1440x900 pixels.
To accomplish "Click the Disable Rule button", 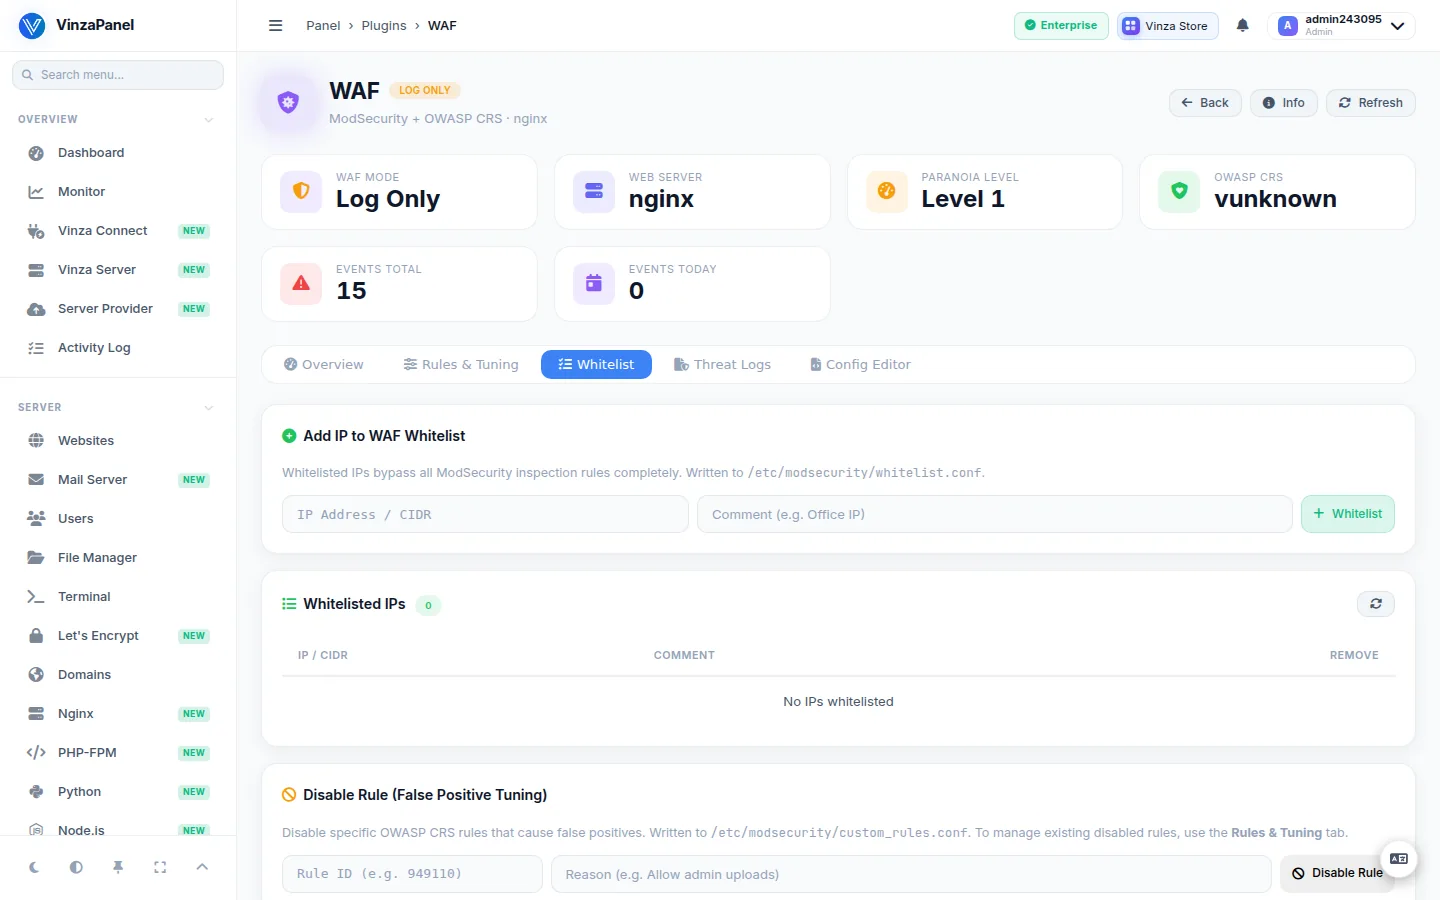I will coord(1337,874).
